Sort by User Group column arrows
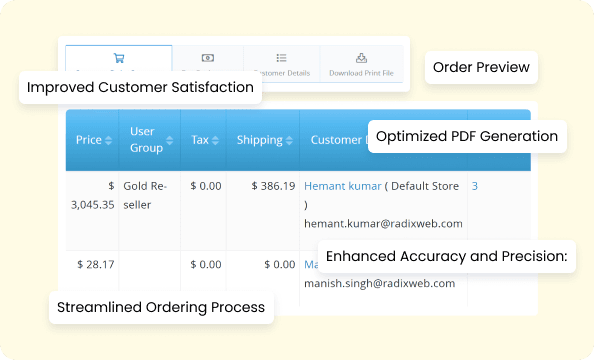 click(x=170, y=140)
